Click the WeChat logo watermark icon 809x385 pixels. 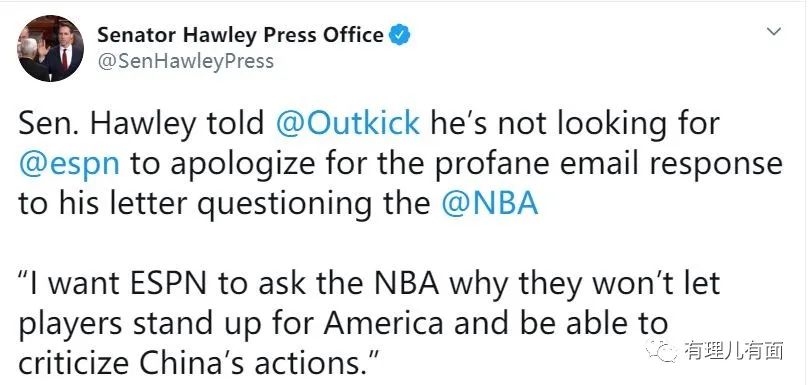coord(660,351)
